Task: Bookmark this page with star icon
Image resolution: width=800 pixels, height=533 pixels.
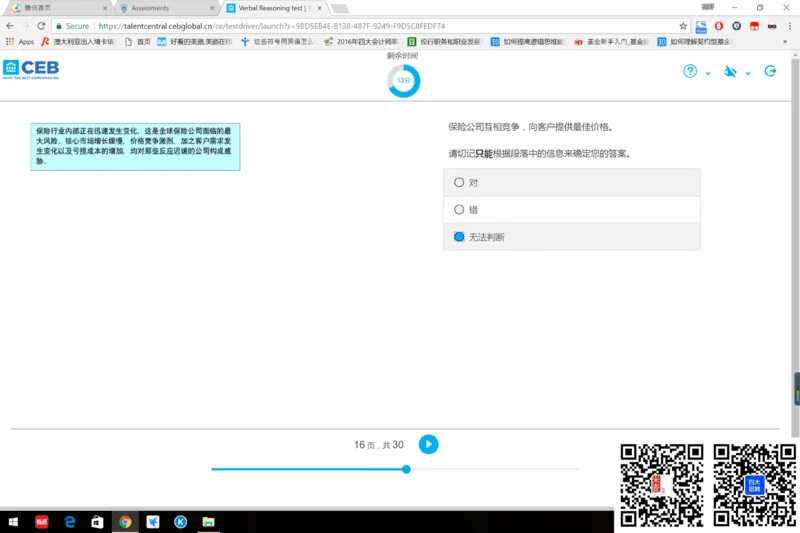Action: pos(683,26)
